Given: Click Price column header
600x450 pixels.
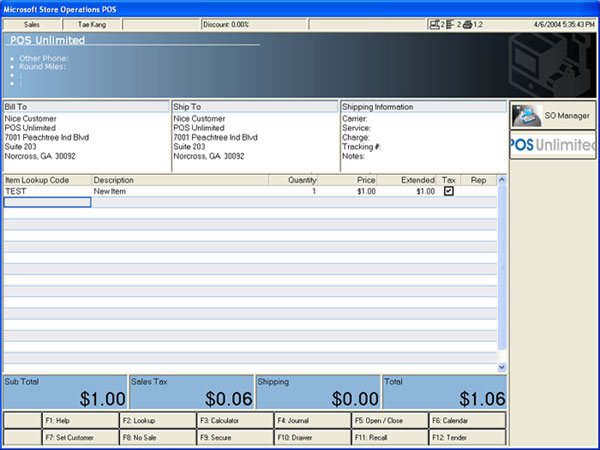Looking at the screenshot, I should 347,180.
